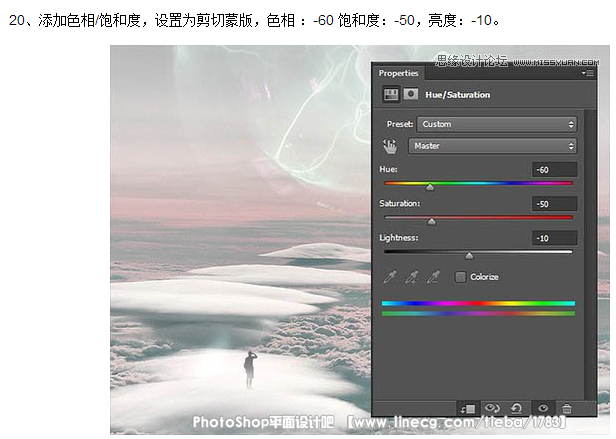Click the clip to layer icon
The height and width of the screenshot is (439, 616).
click(x=467, y=408)
